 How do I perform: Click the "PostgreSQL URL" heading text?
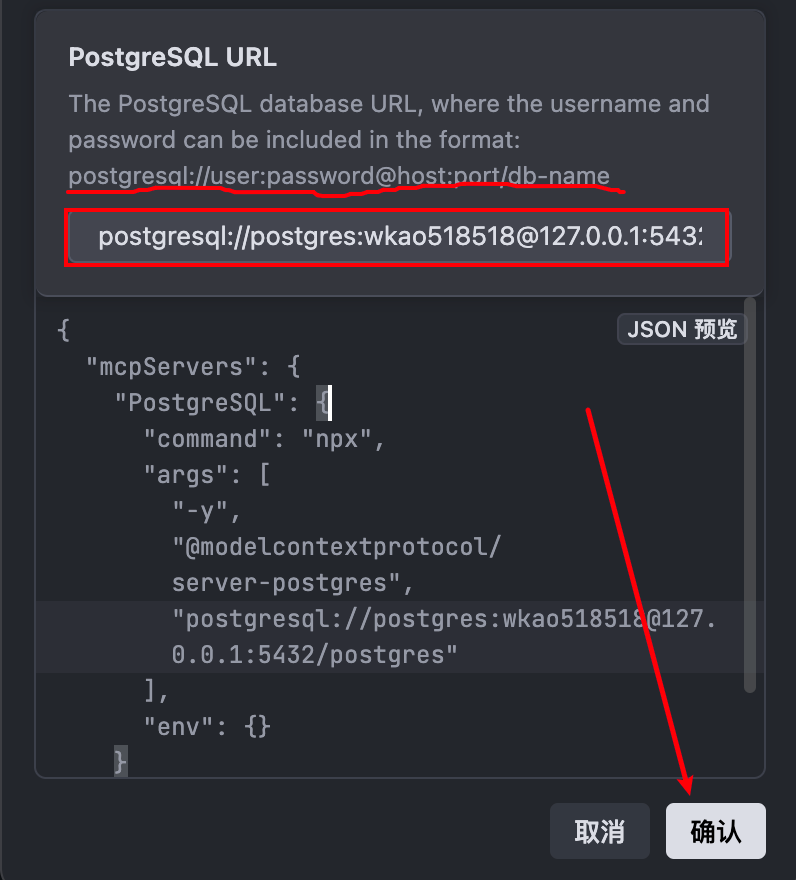click(x=173, y=57)
